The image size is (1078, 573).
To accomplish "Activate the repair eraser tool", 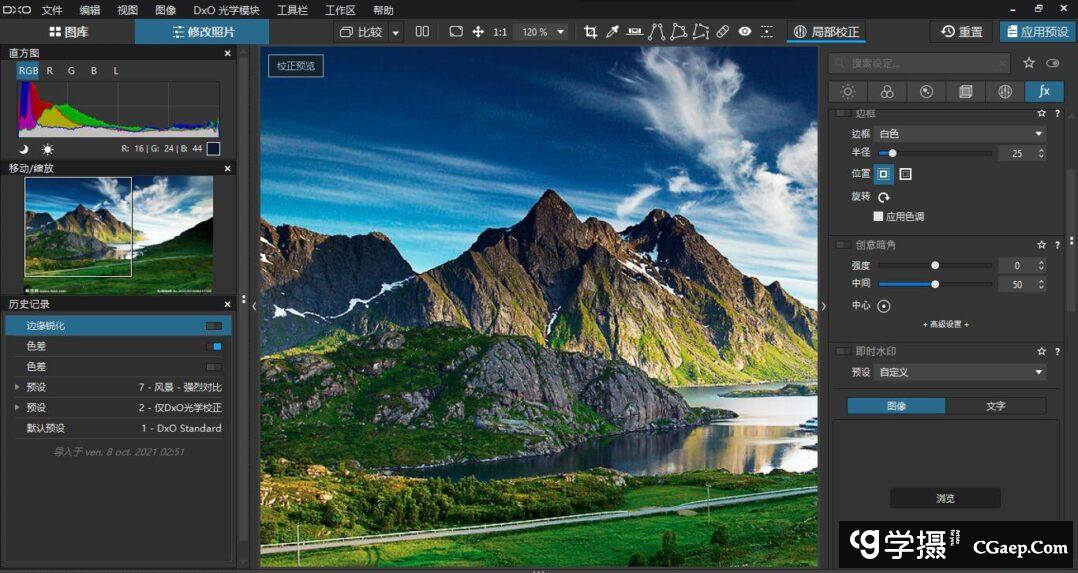I will [x=723, y=32].
